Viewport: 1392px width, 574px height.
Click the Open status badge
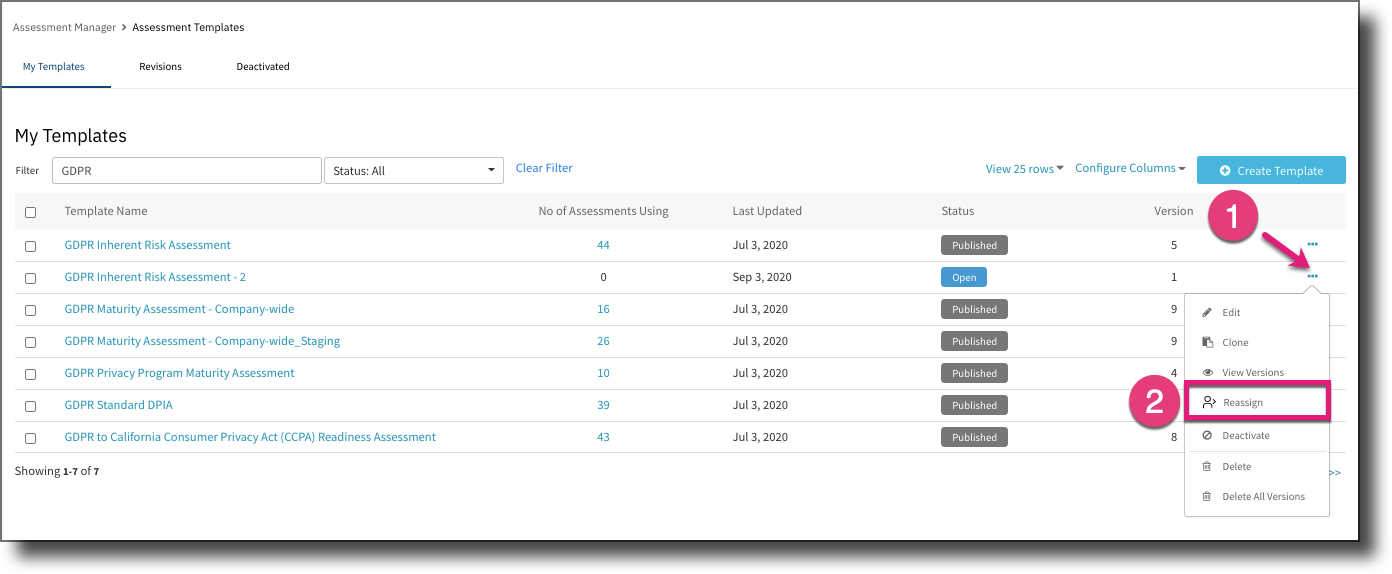(x=964, y=277)
